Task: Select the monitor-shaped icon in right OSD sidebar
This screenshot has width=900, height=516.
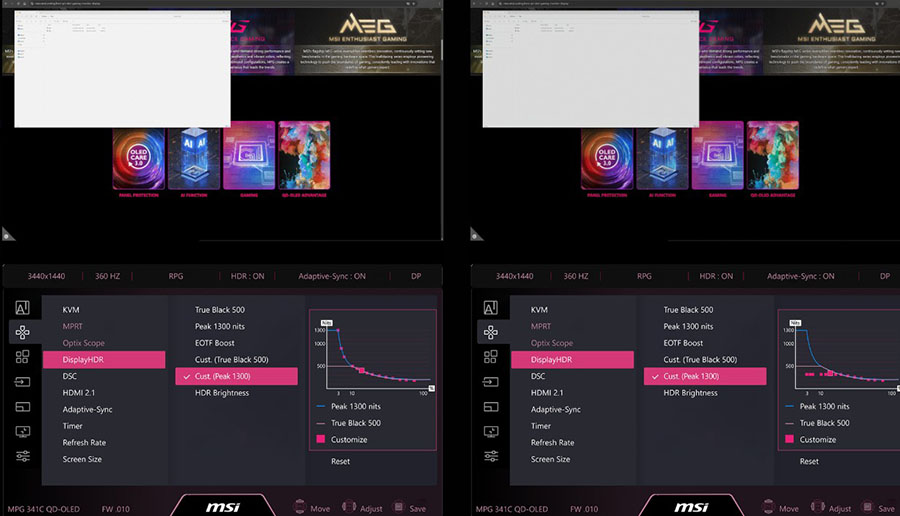Action: (x=491, y=431)
